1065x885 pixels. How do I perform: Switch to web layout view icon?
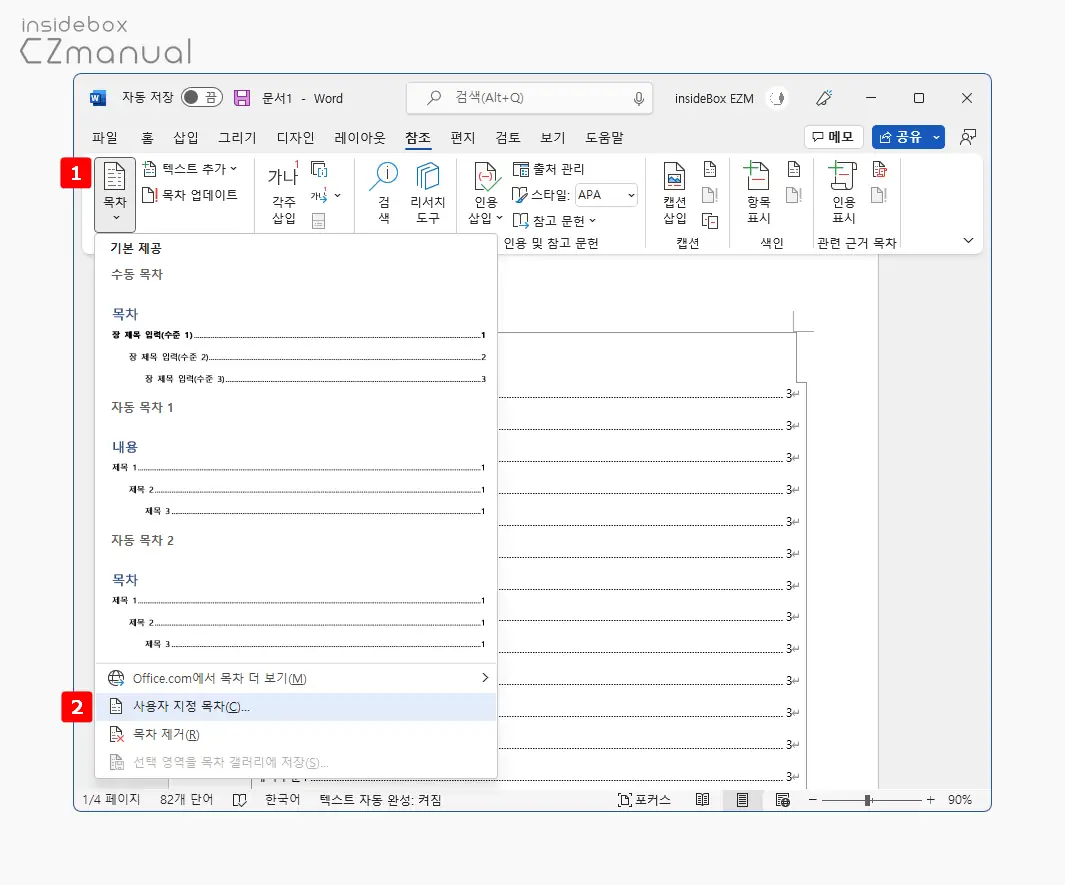pos(782,799)
